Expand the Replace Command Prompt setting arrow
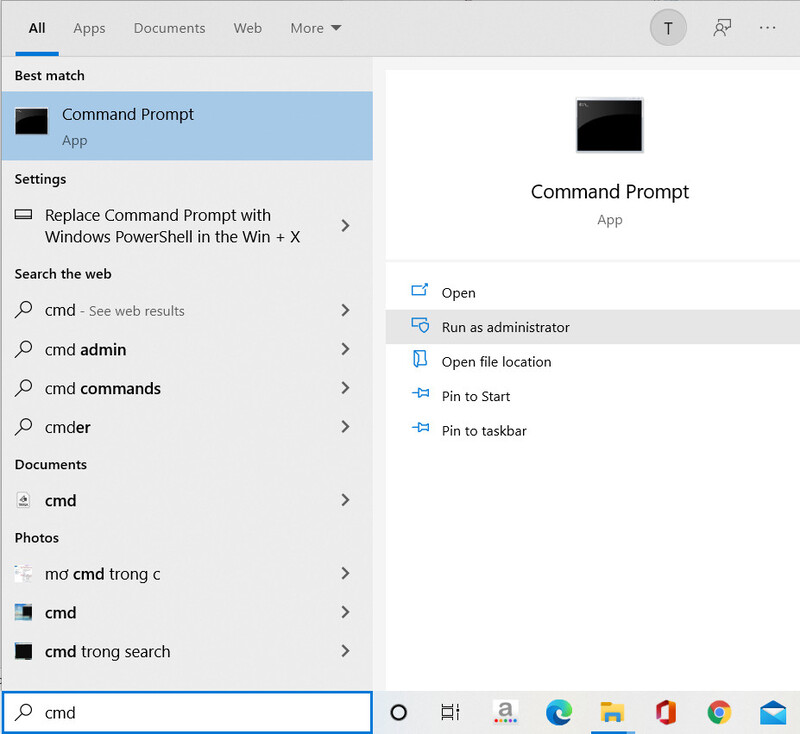Screen dimensions: 800x734 pyautogui.click(x=345, y=225)
